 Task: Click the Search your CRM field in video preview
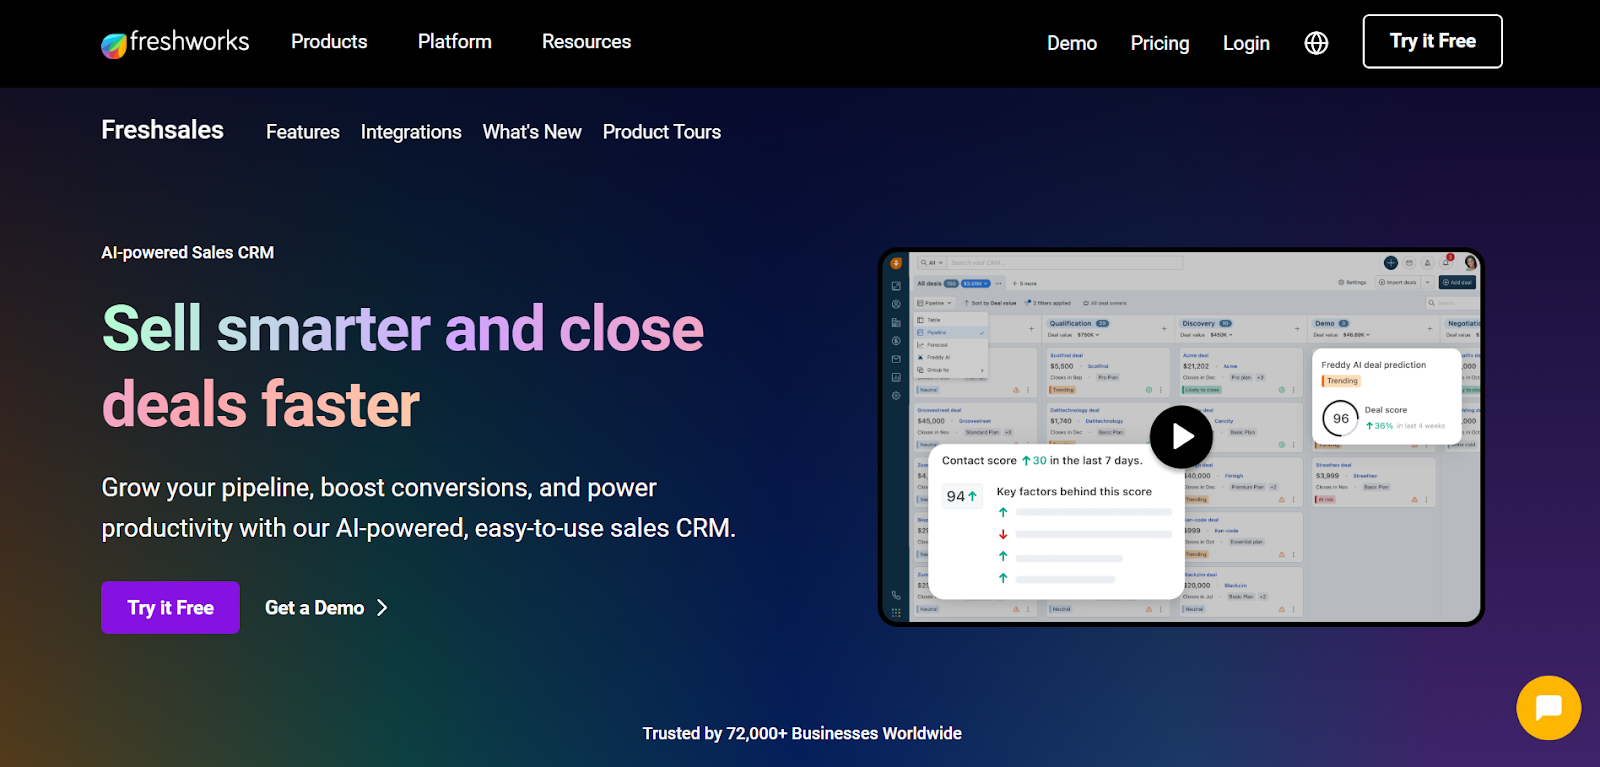(x=1065, y=263)
